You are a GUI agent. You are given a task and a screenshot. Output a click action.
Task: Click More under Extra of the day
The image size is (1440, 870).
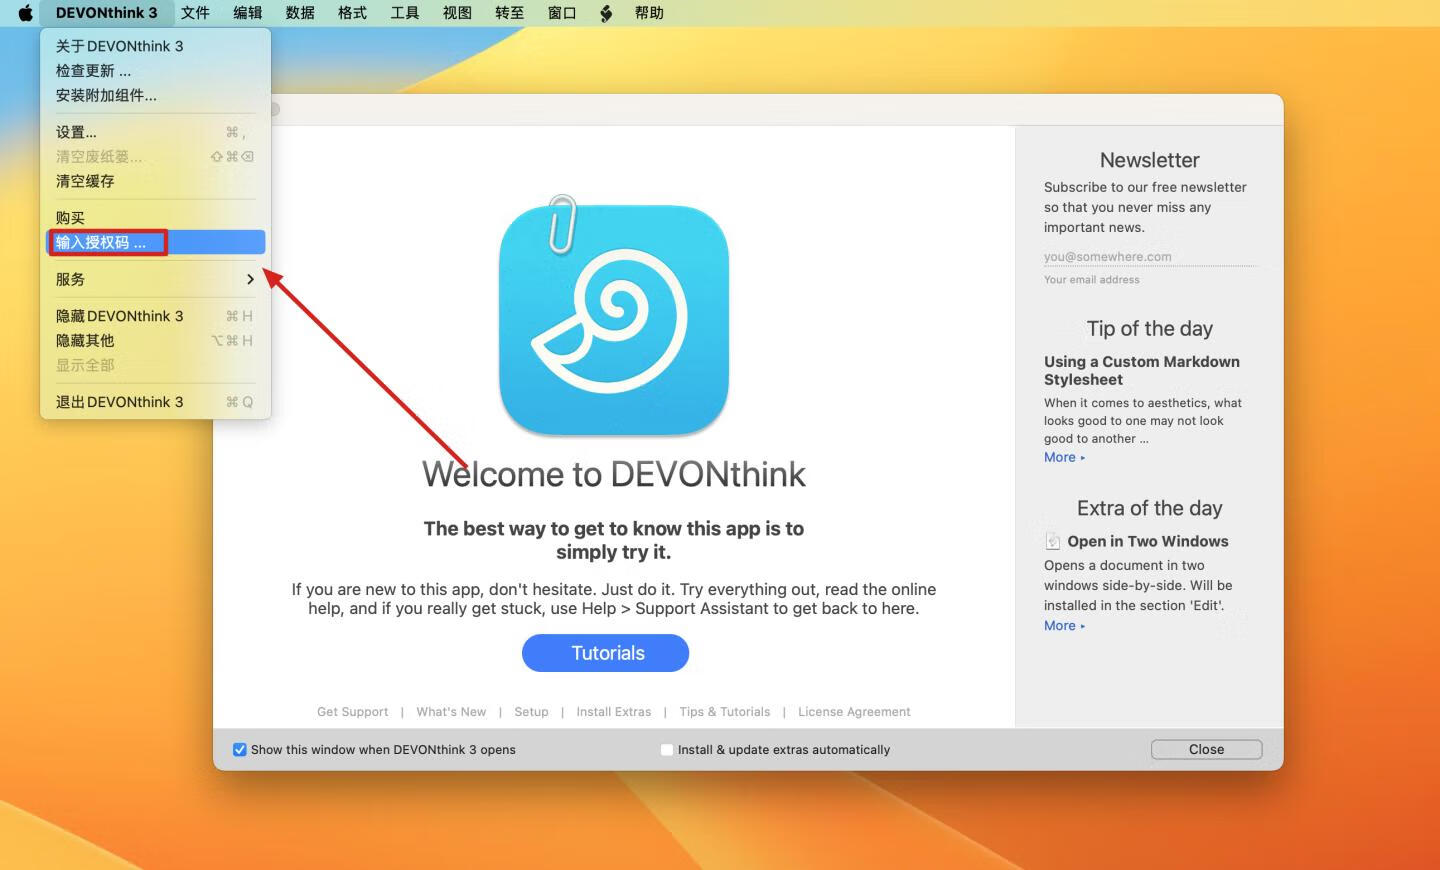pyautogui.click(x=1064, y=626)
